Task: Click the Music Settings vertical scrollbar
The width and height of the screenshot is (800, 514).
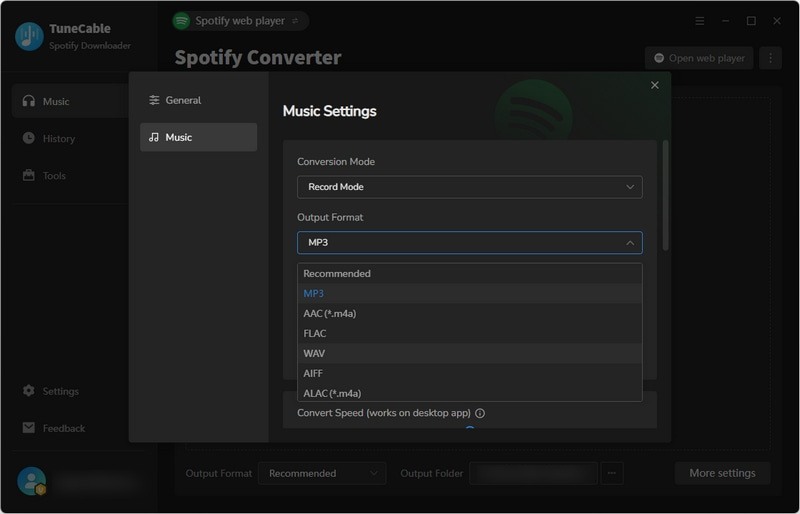Action: (x=665, y=195)
